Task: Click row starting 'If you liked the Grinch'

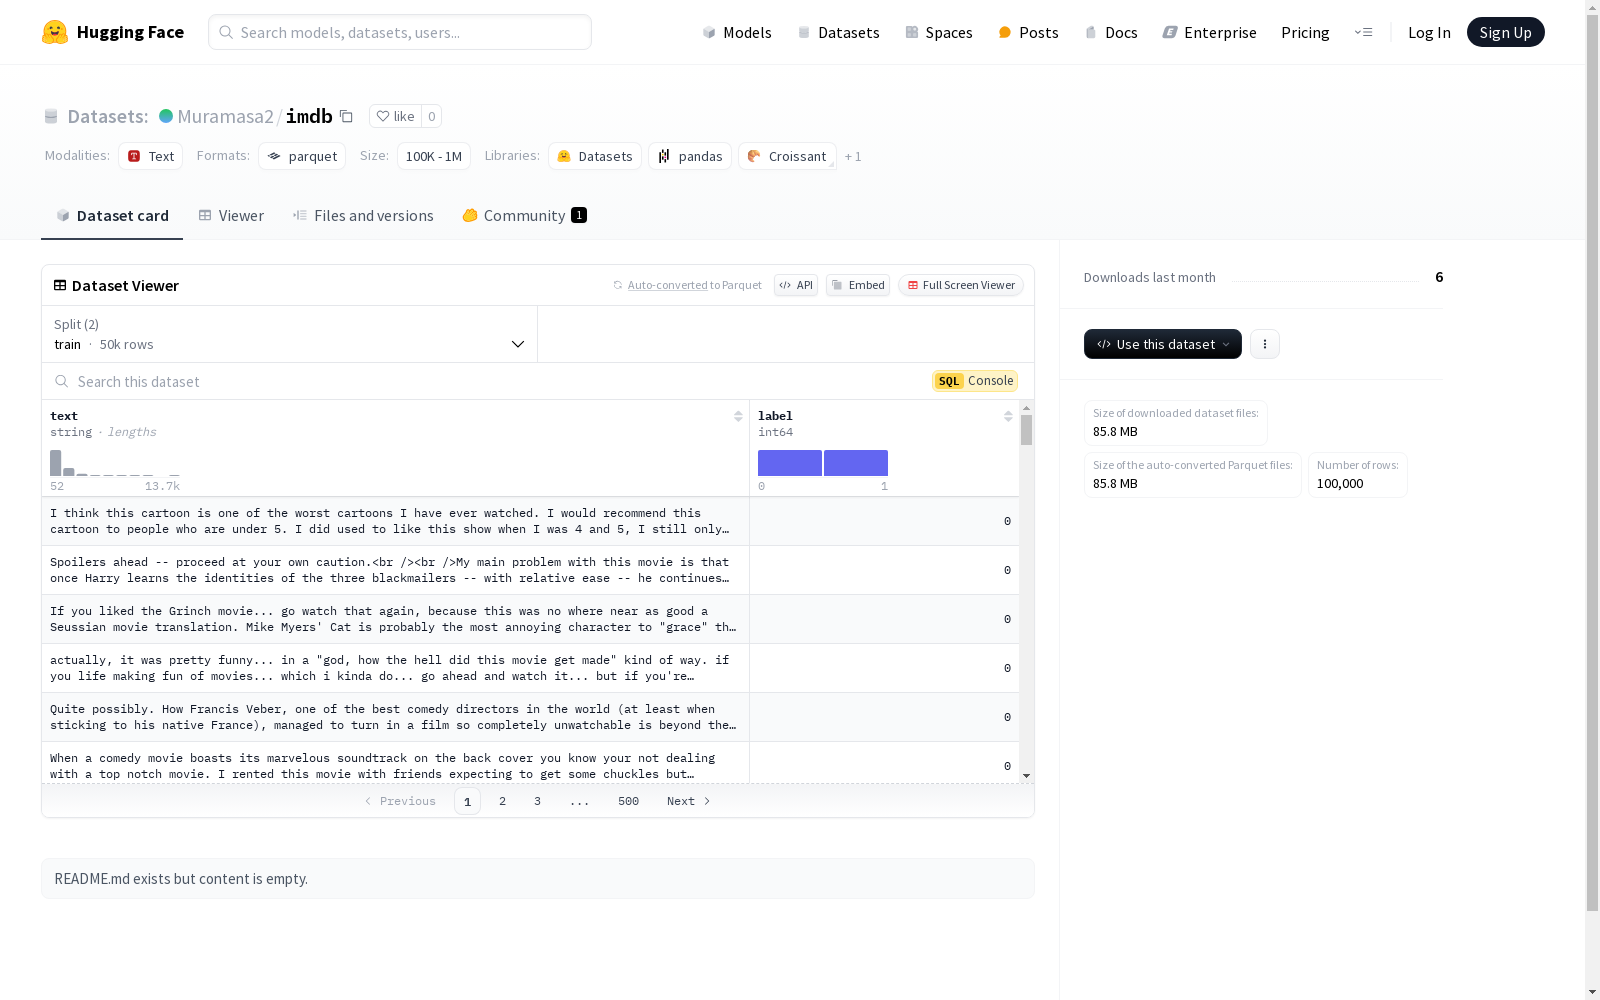Action: tap(530, 619)
